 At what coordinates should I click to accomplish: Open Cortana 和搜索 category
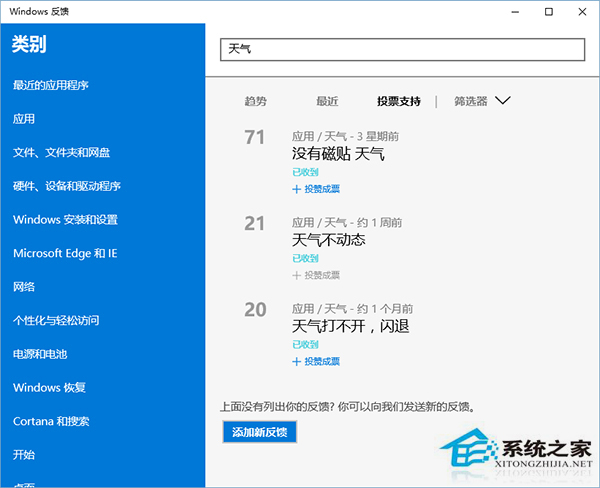coord(51,421)
